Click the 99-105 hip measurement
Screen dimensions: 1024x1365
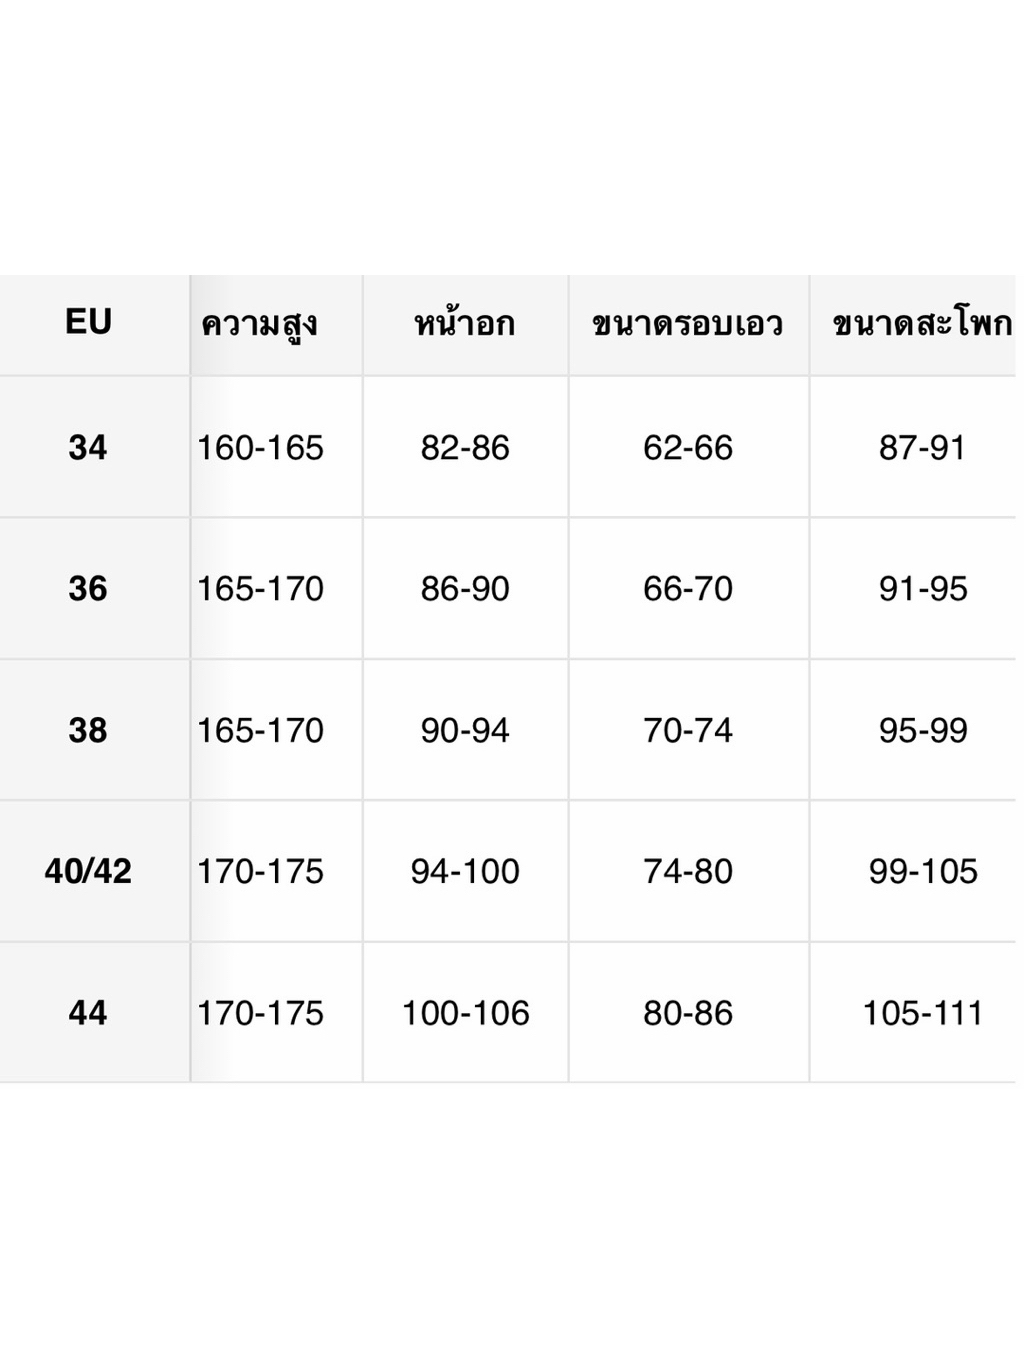click(x=923, y=871)
